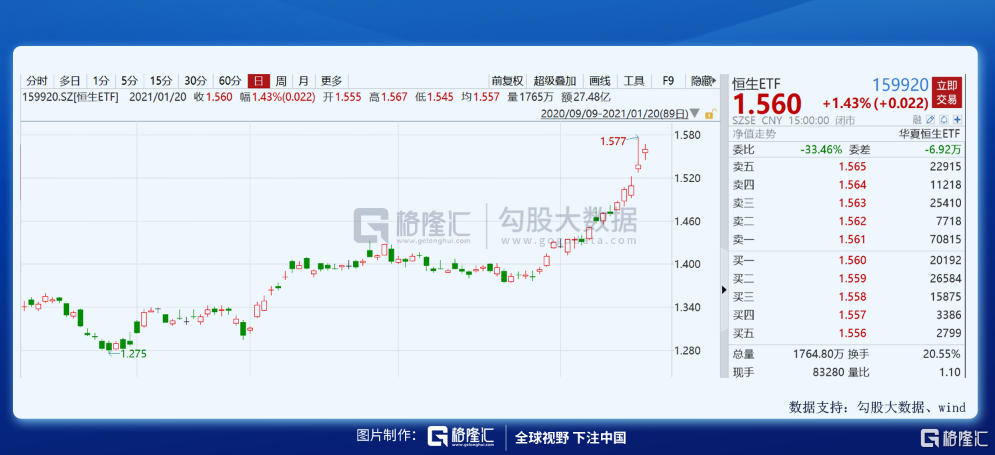Open the 前复权 price adjustment option
Screen dimensions: 995x455
click(507, 81)
